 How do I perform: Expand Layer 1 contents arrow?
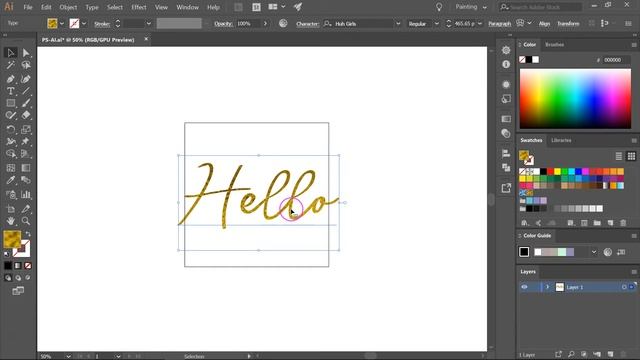click(x=547, y=287)
